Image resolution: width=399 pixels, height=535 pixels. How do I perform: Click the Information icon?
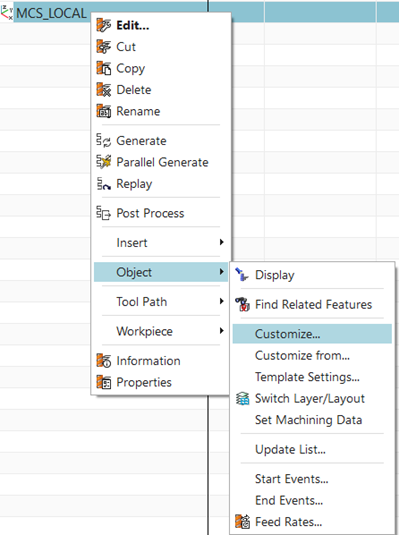click(103, 361)
